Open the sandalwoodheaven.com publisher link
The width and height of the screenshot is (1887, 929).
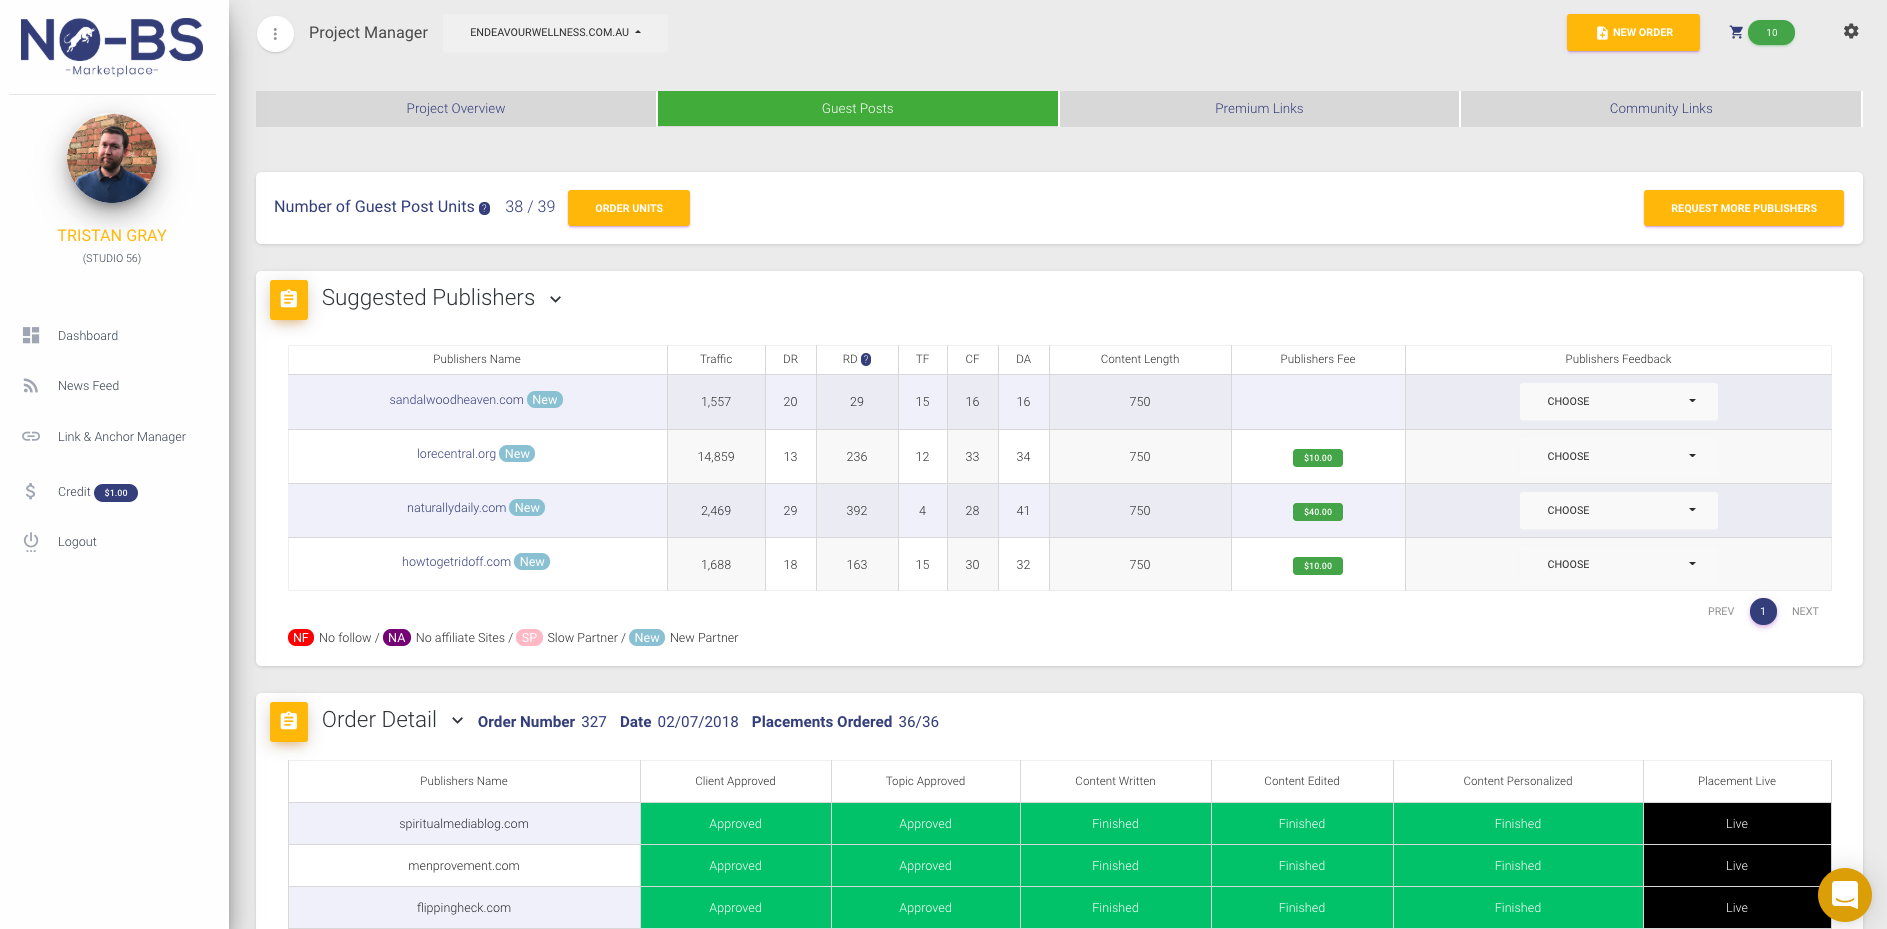(x=456, y=400)
